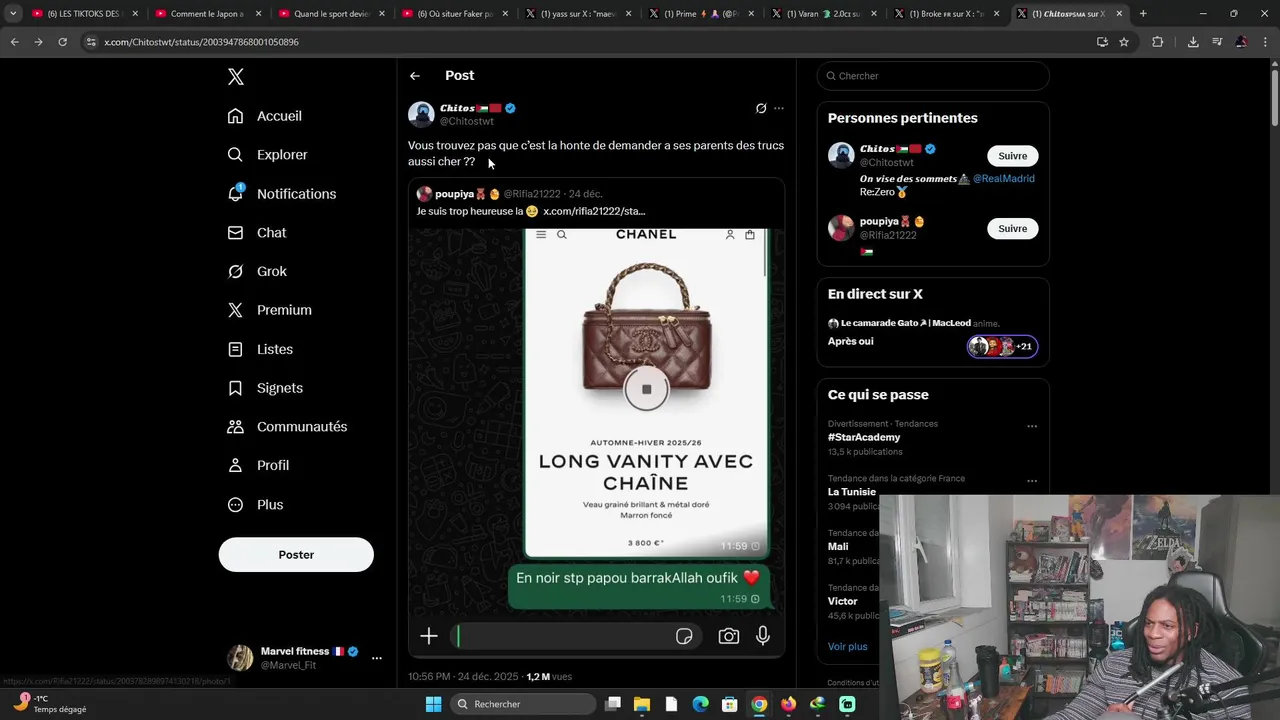Open the #StarAcademy trend
This screenshot has height=720, width=1280.
click(x=864, y=437)
